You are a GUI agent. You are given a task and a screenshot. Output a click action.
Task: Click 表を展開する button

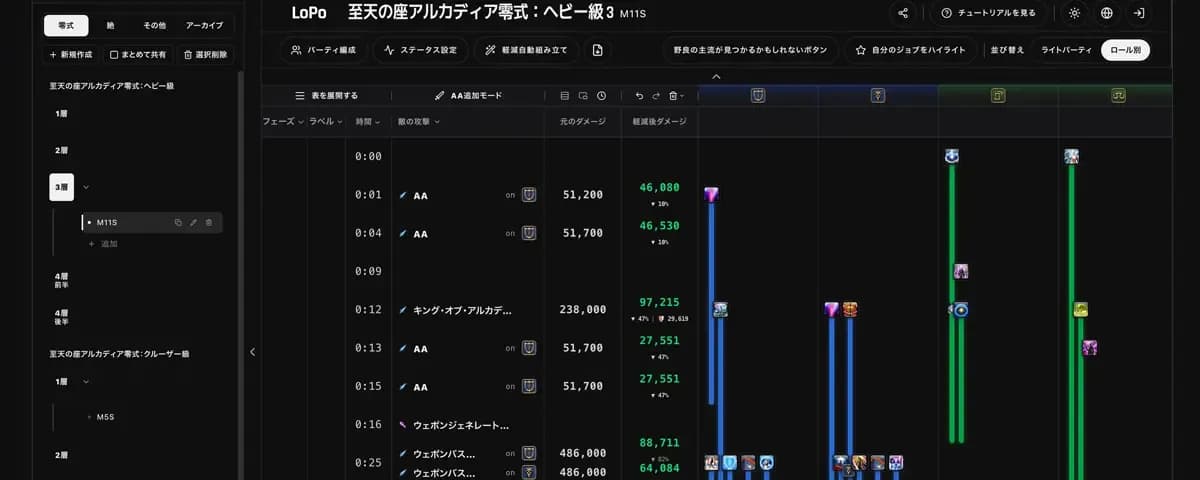click(326, 96)
